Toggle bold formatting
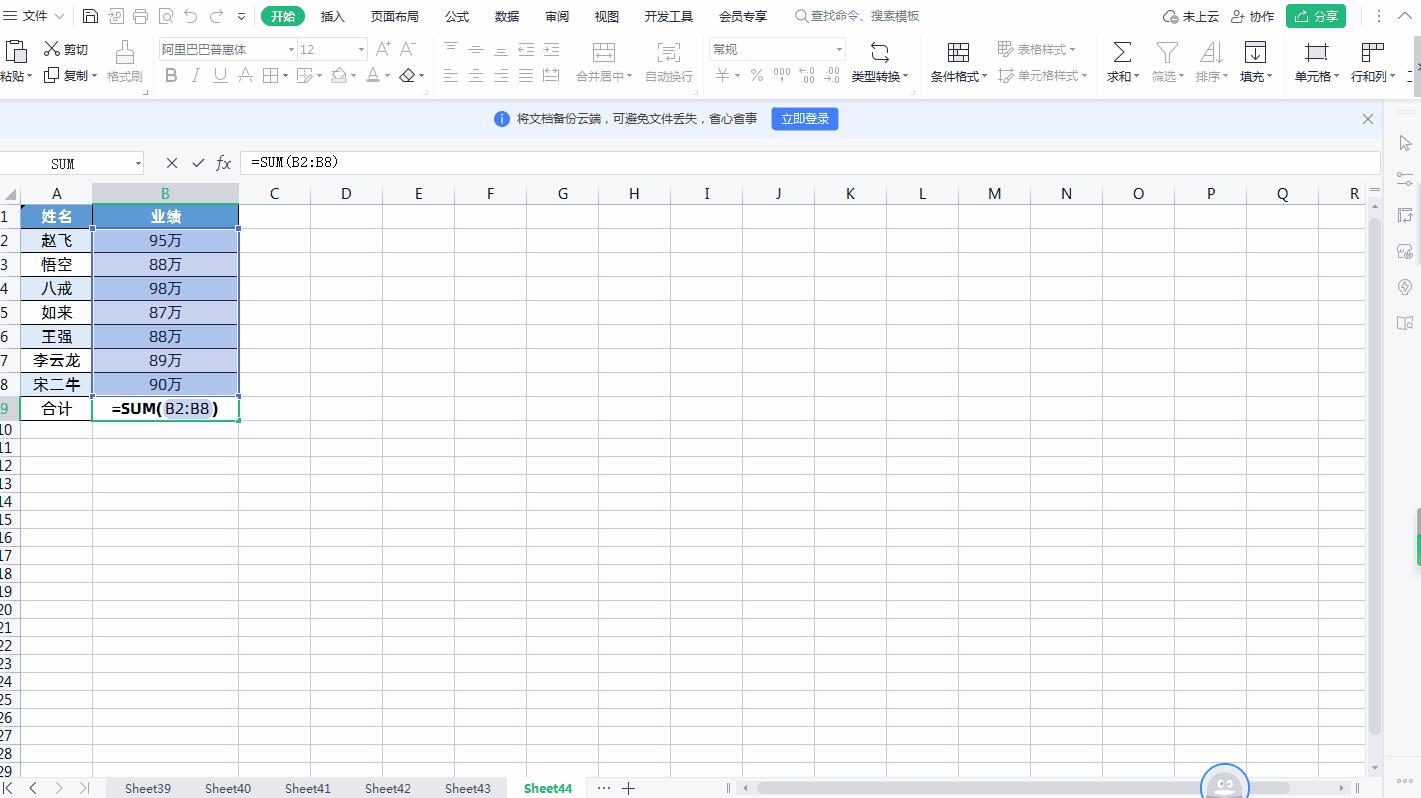 [171, 76]
